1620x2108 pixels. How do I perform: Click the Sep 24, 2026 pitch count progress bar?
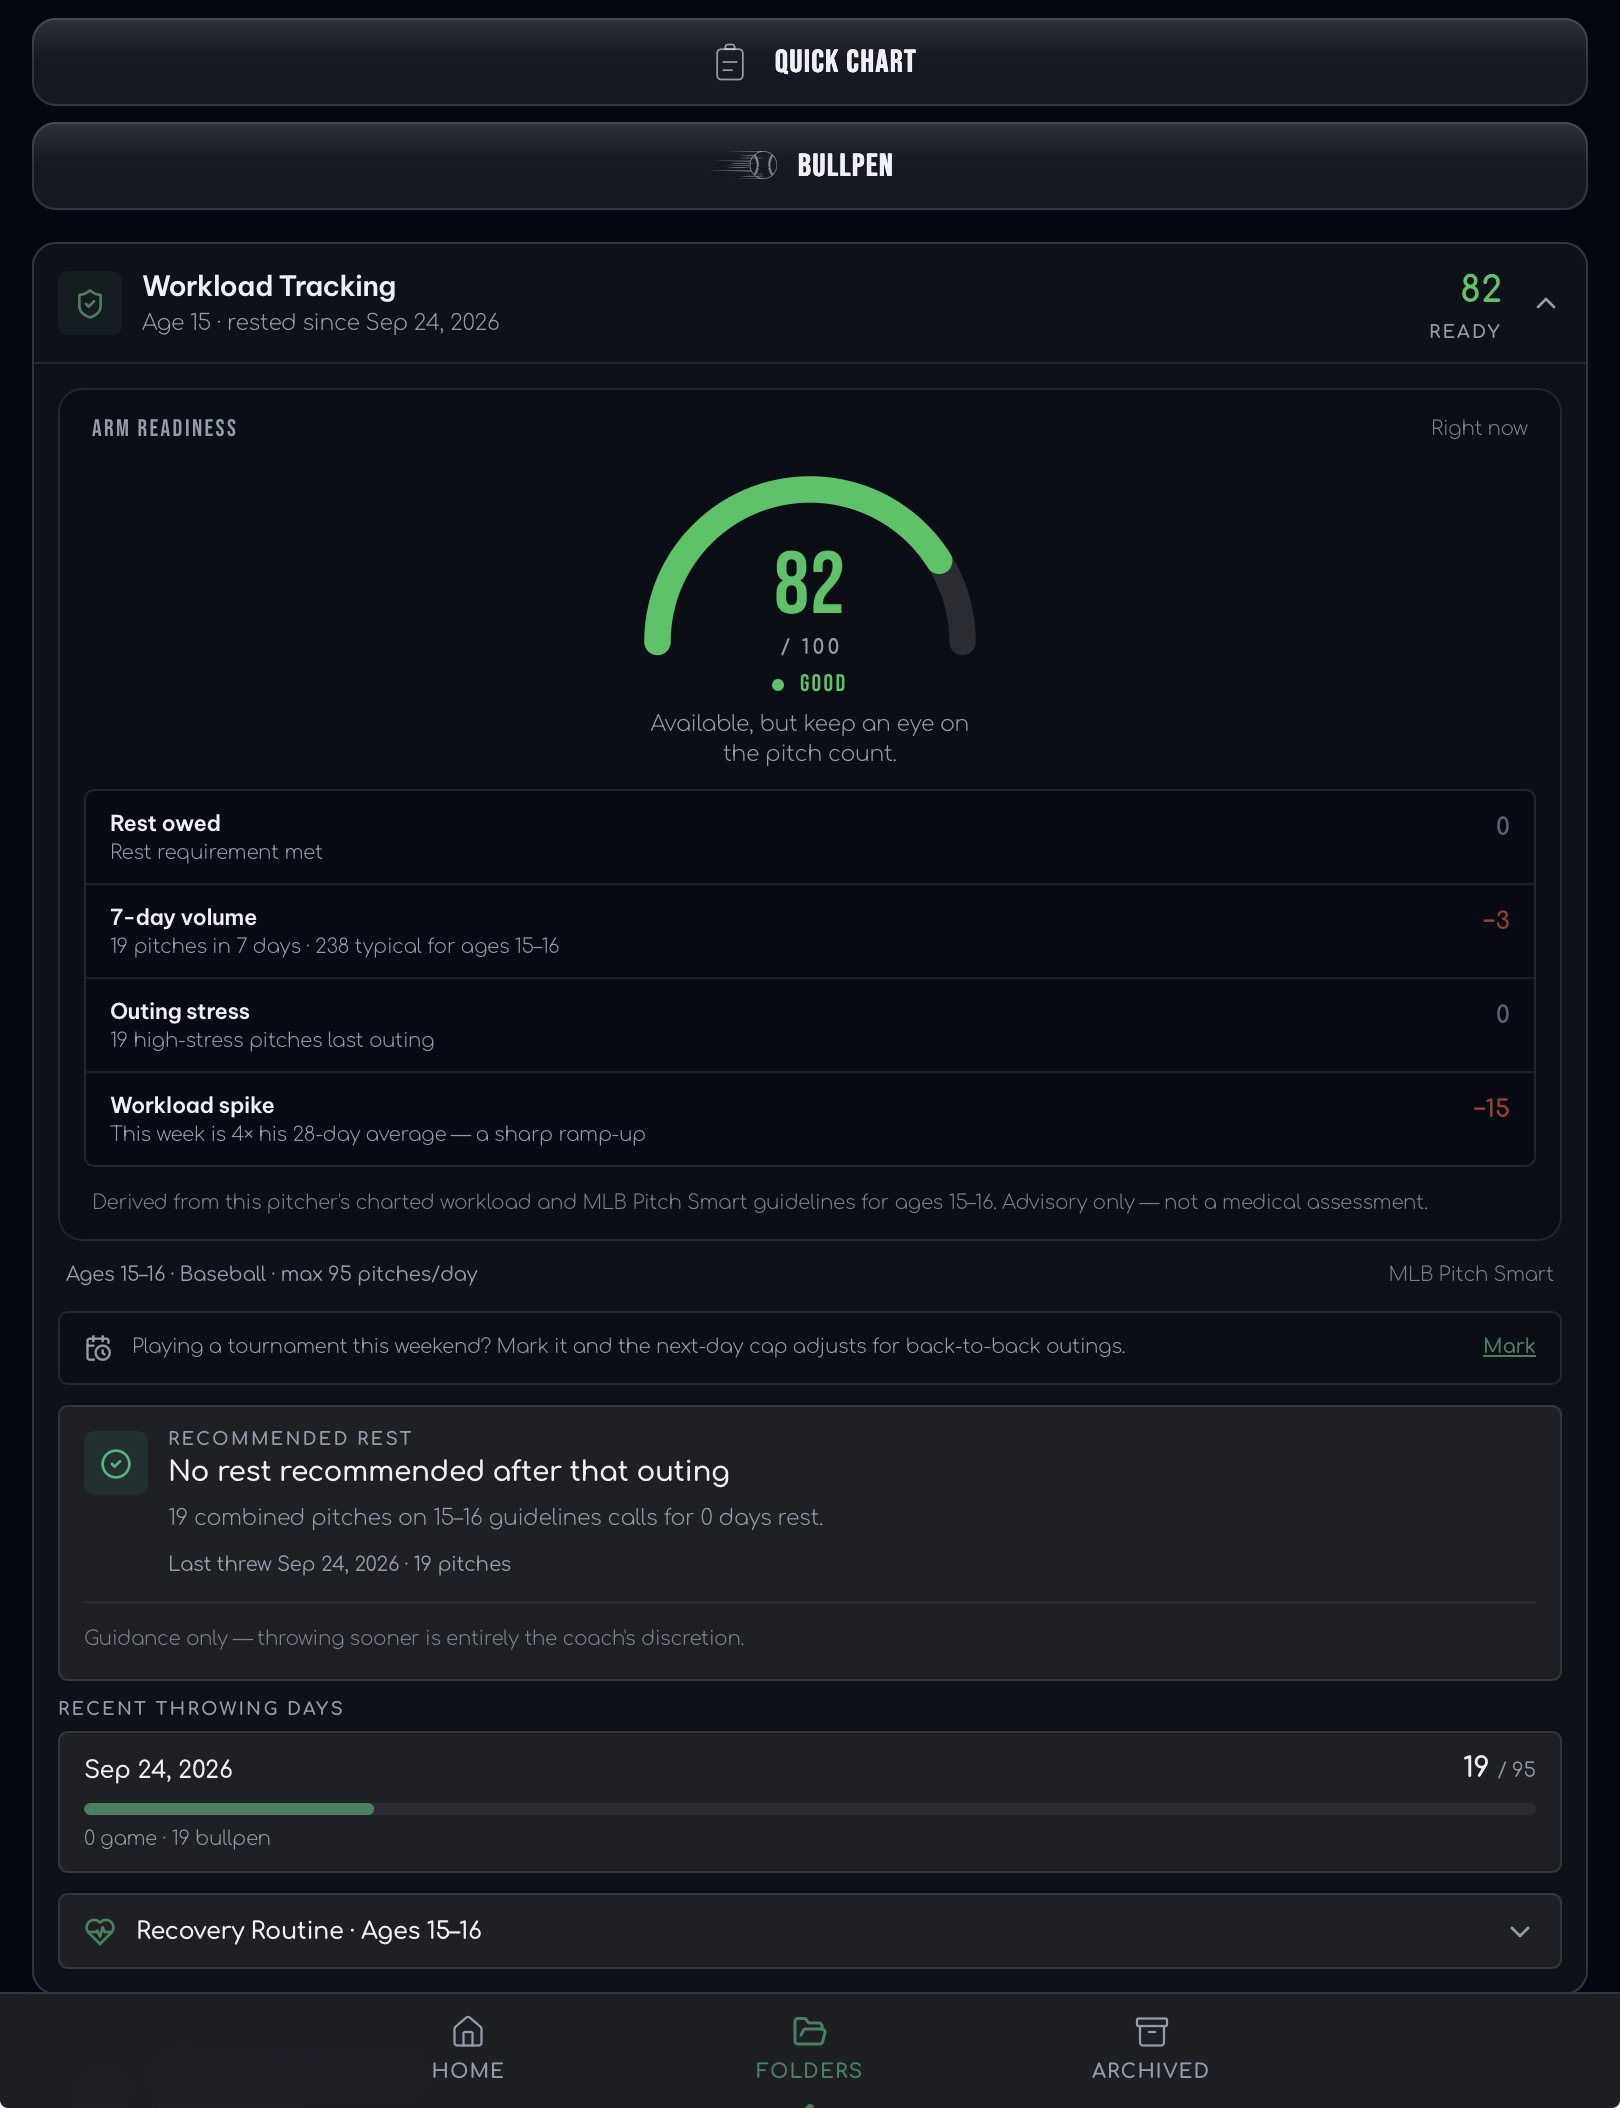pyautogui.click(x=809, y=1809)
